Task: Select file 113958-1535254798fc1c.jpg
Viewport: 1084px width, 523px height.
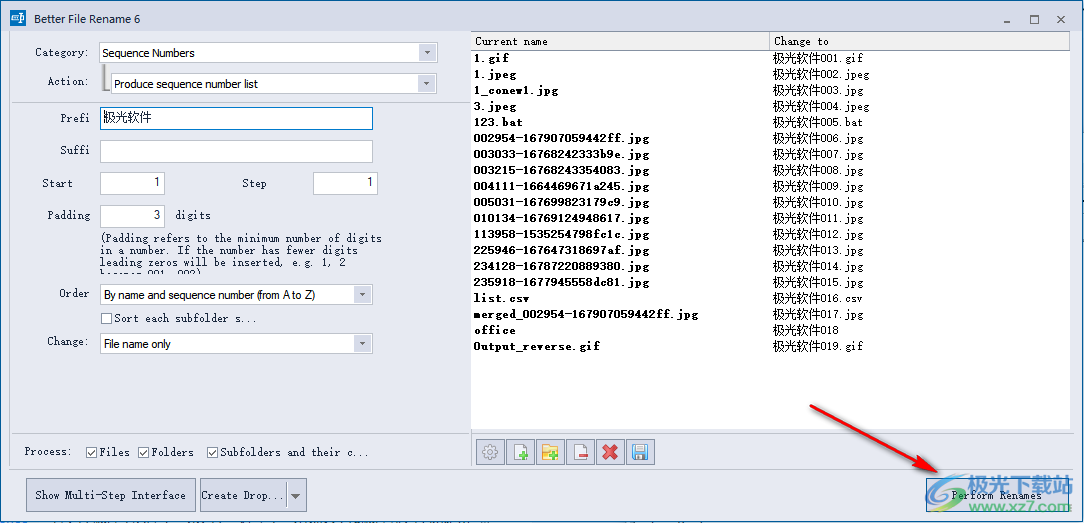Action: [x=561, y=234]
